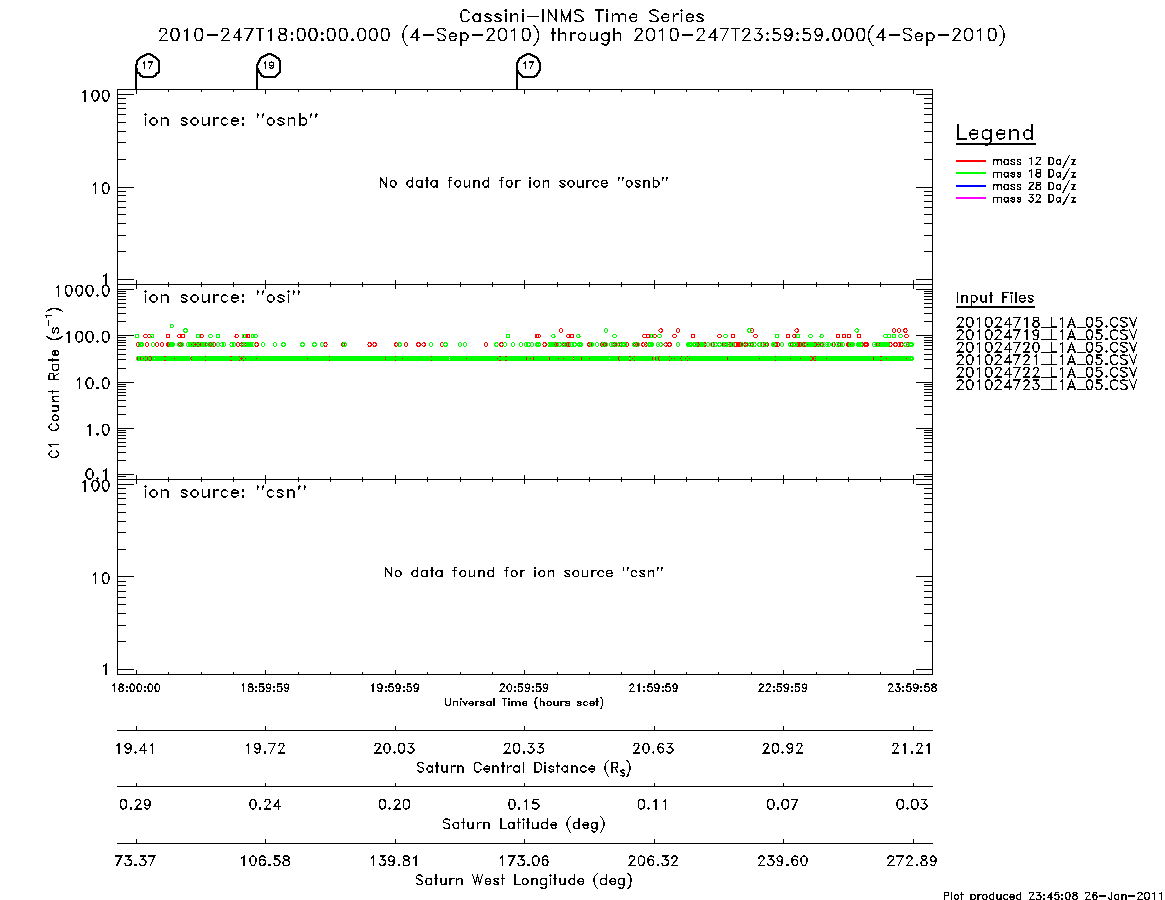The image size is (1165, 900).
Task: Select input file 201024723_L1A_05.CSV
Action: [x=1046, y=385]
